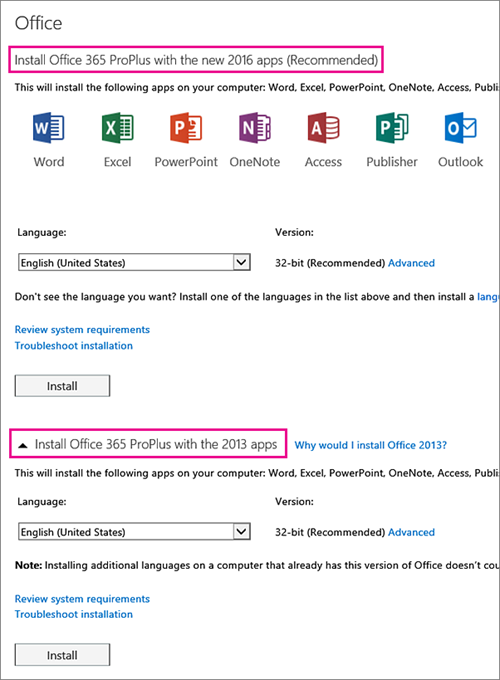This screenshot has width=500, height=680.
Task: Click the 'PowerPoint' label text
Action: tap(186, 162)
